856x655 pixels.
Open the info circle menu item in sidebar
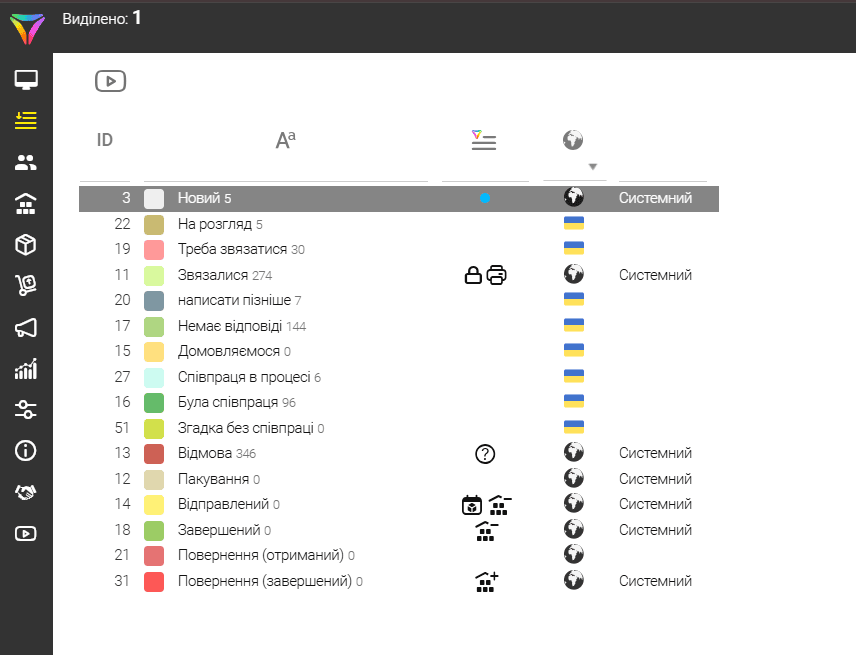pos(26,451)
